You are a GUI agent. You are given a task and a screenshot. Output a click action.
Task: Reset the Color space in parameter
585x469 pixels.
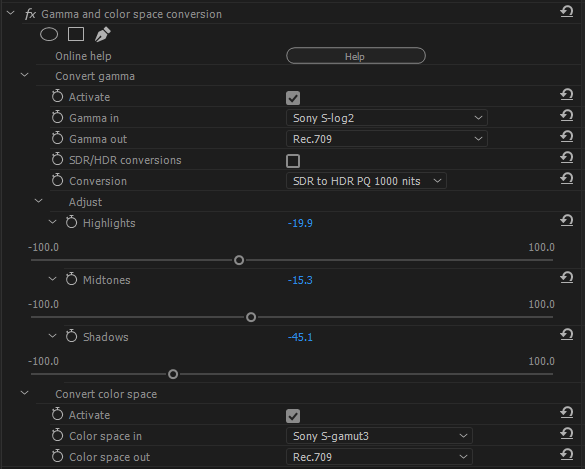[566, 434]
